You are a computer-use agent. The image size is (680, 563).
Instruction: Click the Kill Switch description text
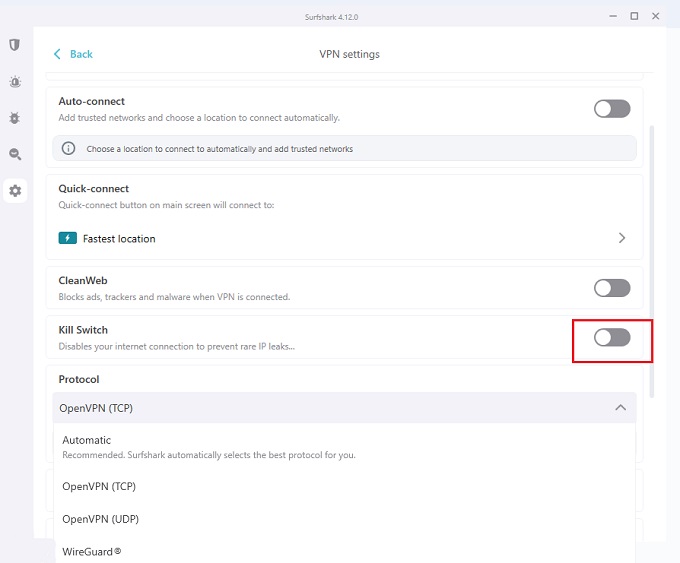(x=177, y=347)
